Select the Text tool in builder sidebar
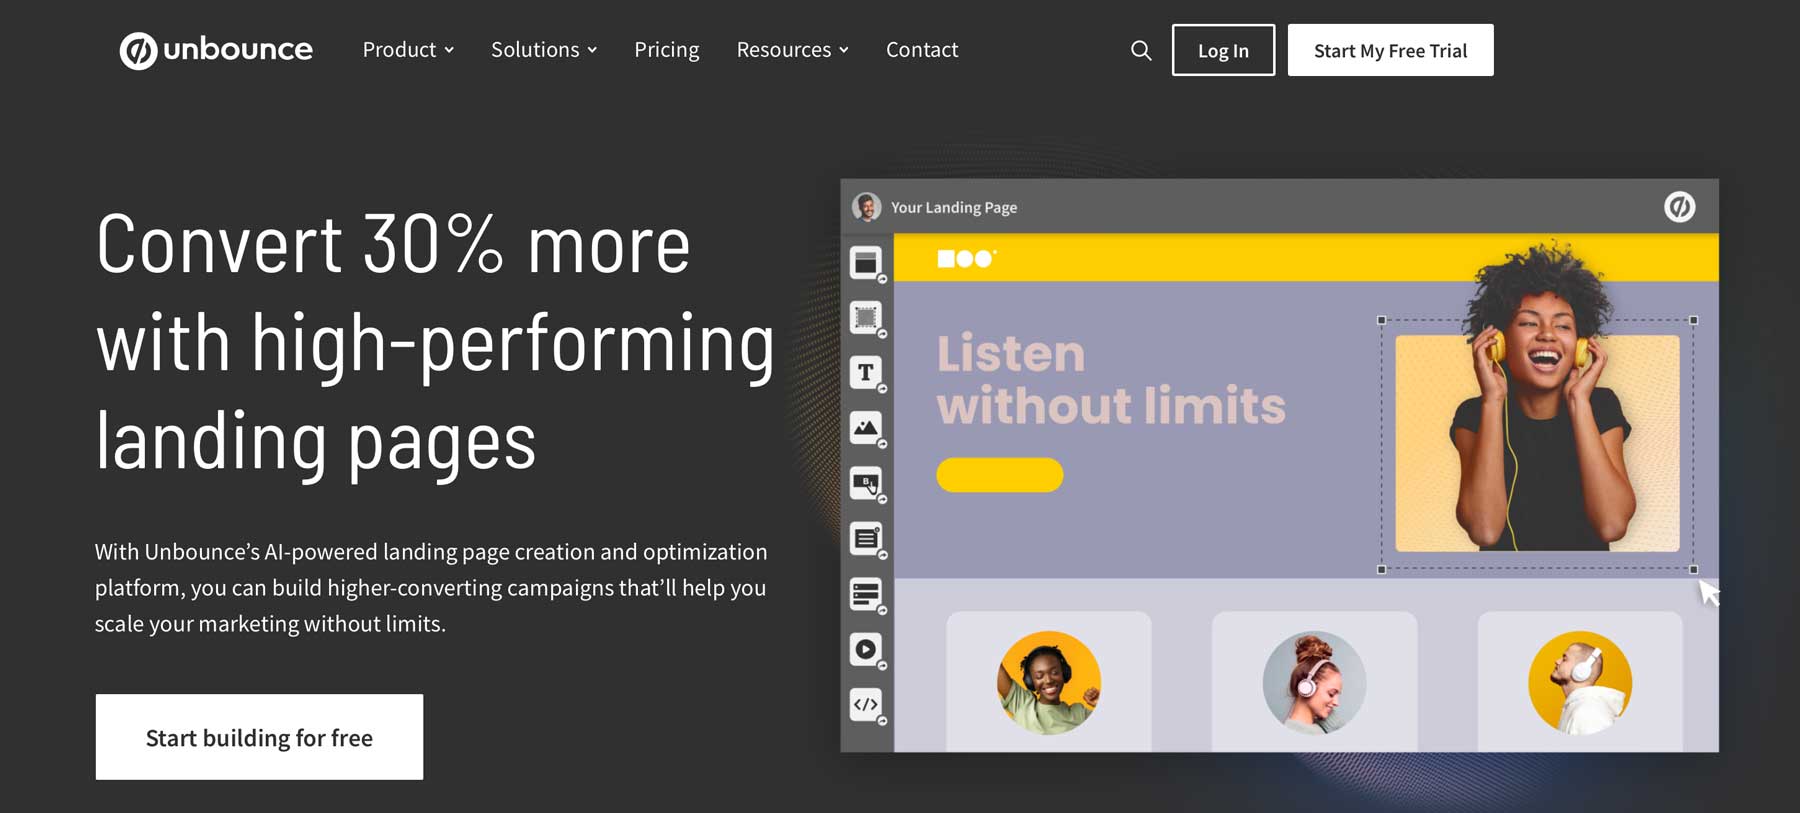 (866, 373)
